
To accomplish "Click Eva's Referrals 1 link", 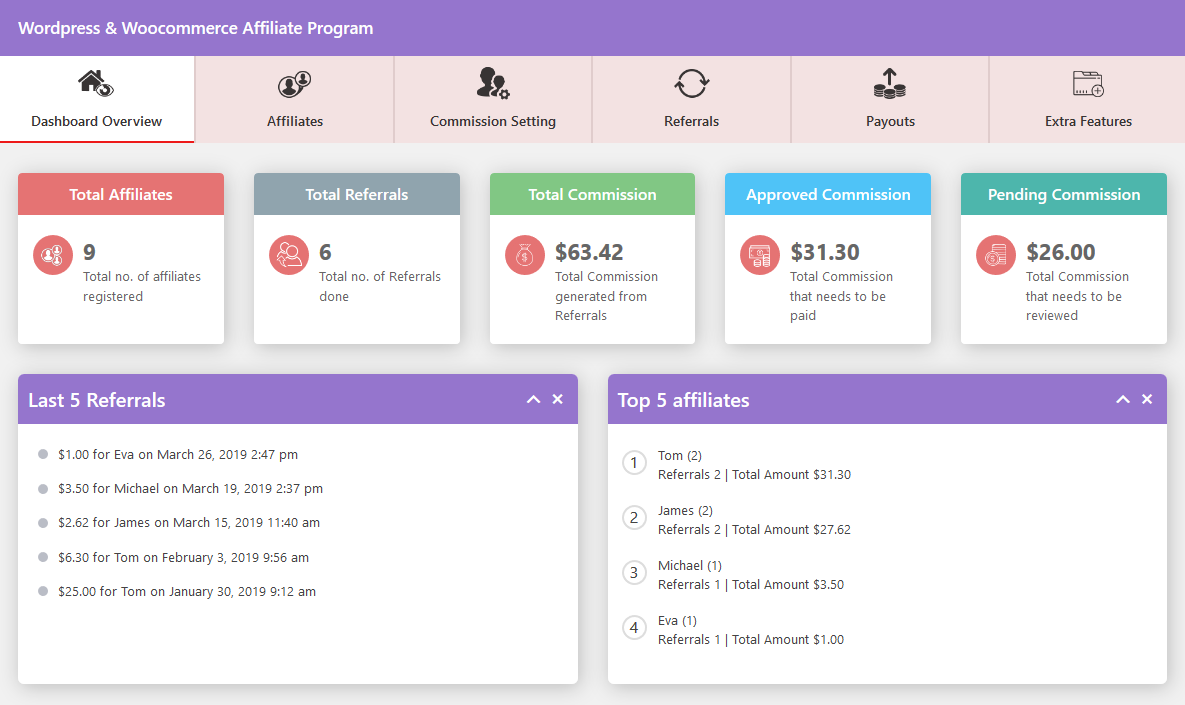I will [688, 639].
